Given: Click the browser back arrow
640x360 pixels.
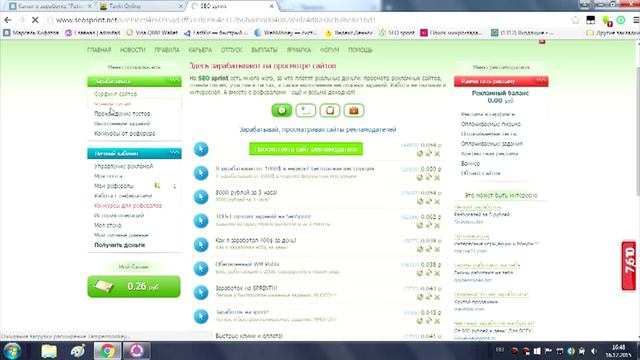Looking at the screenshot, I should (x=8, y=20).
